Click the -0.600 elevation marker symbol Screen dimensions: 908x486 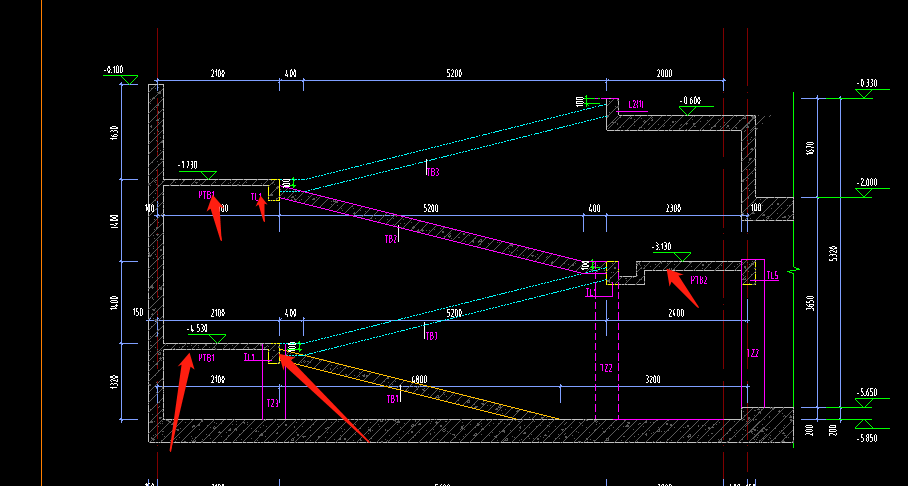pos(688,110)
